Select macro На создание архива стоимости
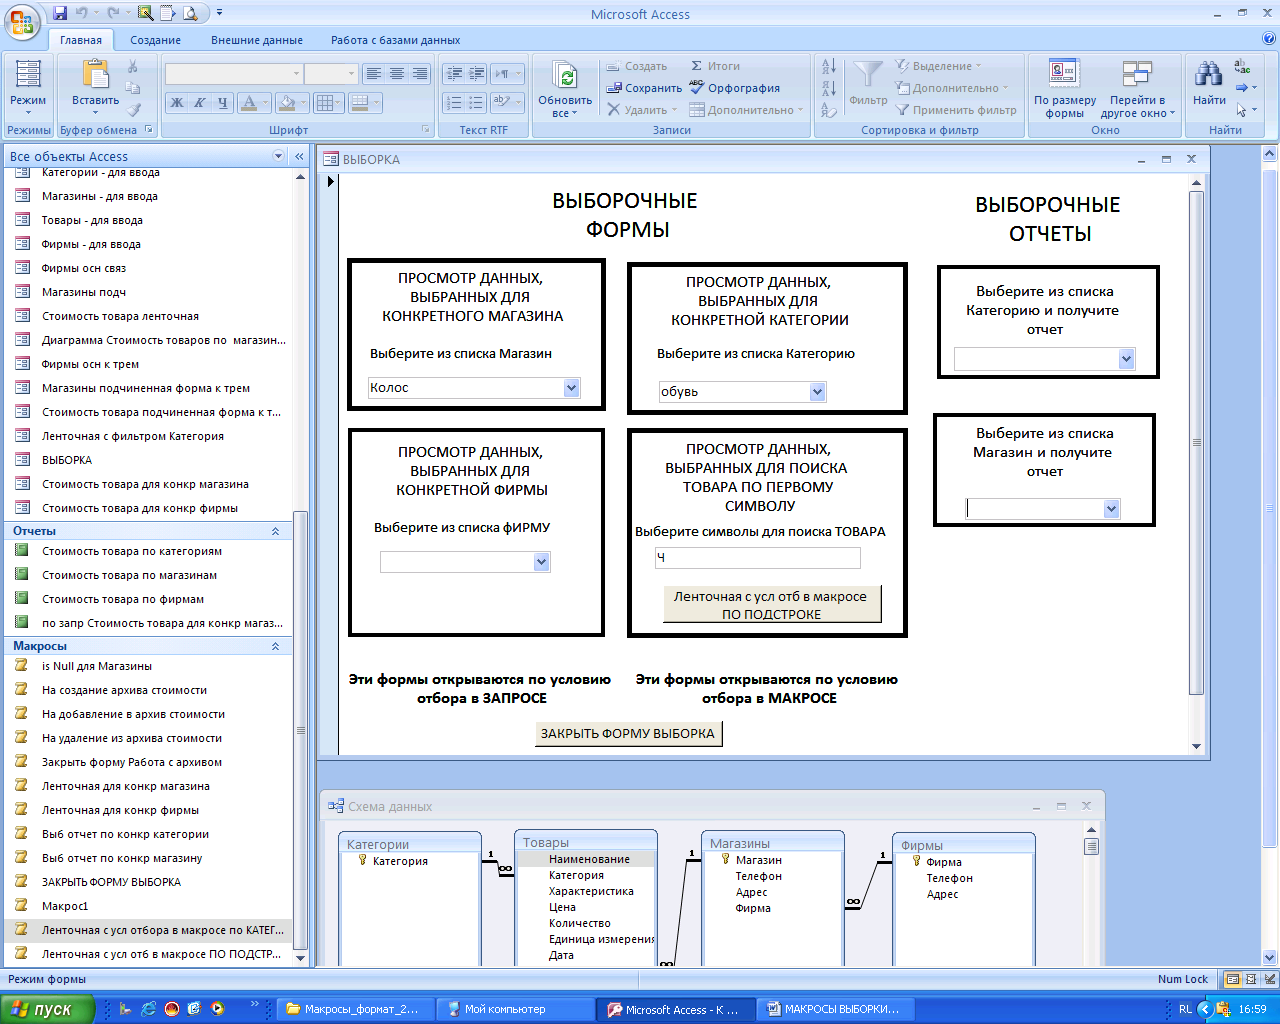 (124, 690)
